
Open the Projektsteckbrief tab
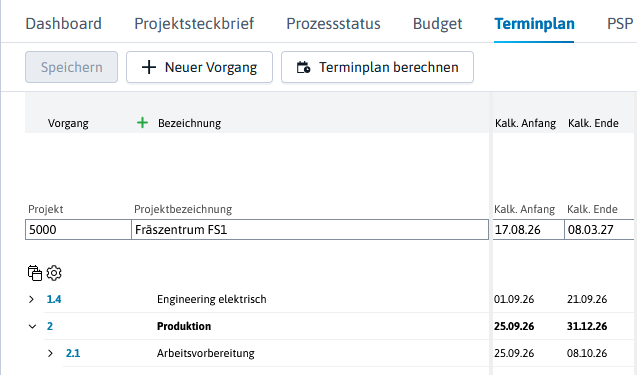194,24
